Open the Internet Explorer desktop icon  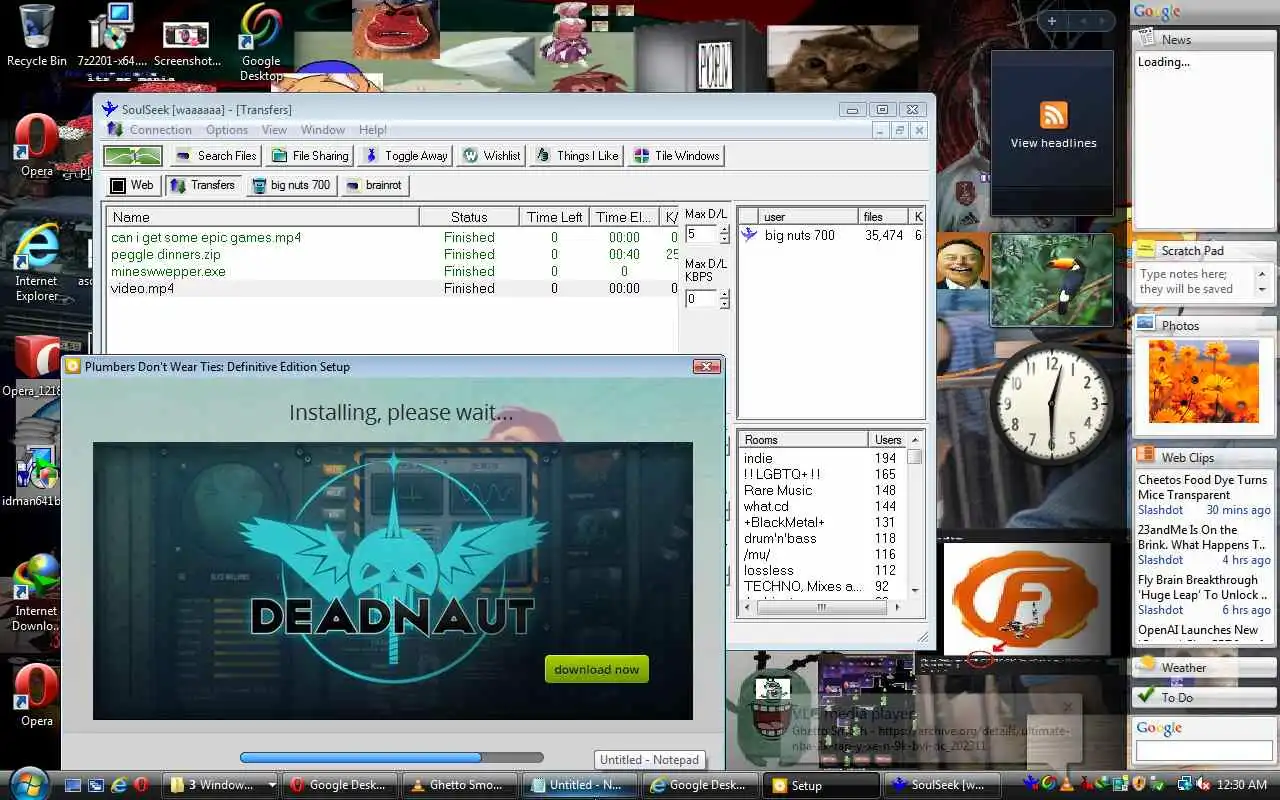coord(36,262)
